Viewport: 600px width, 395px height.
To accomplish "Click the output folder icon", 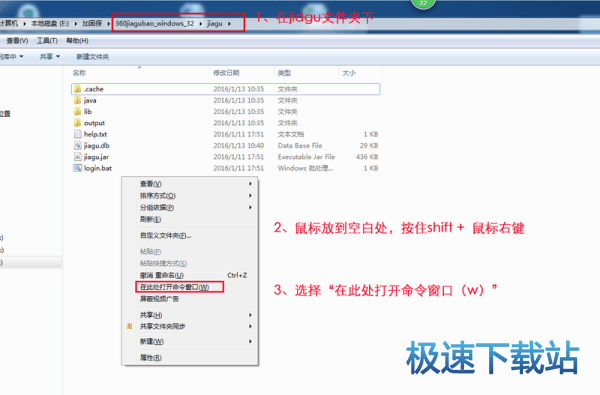I will (x=78, y=123).
